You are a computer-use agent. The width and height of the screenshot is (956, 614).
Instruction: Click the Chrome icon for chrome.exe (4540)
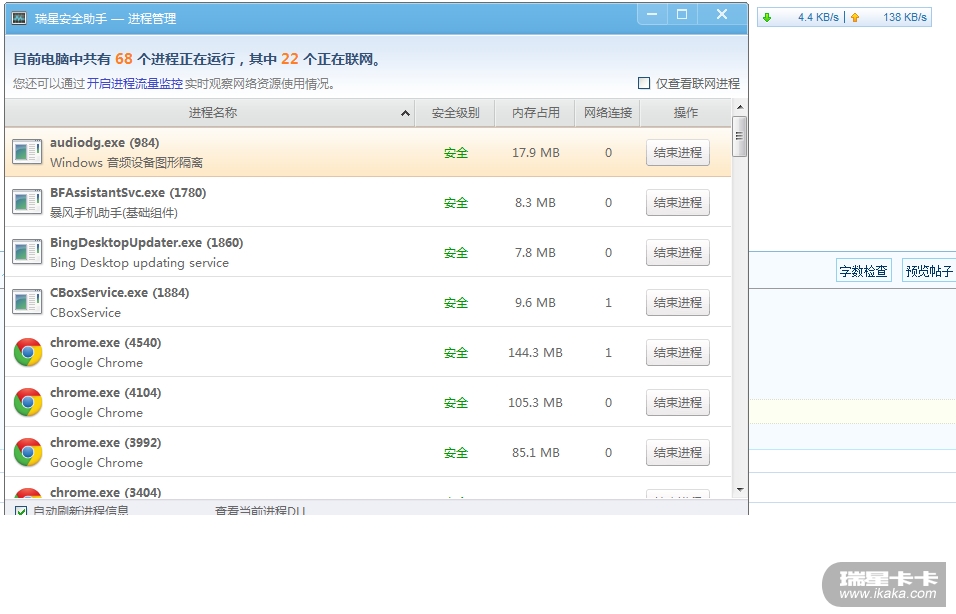(x=27, y=352)
